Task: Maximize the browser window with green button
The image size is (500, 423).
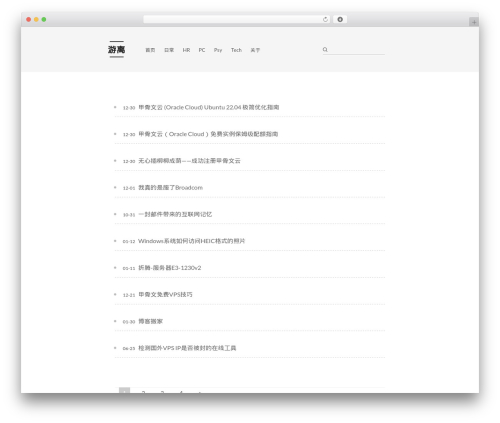Action: click(44, 19)
